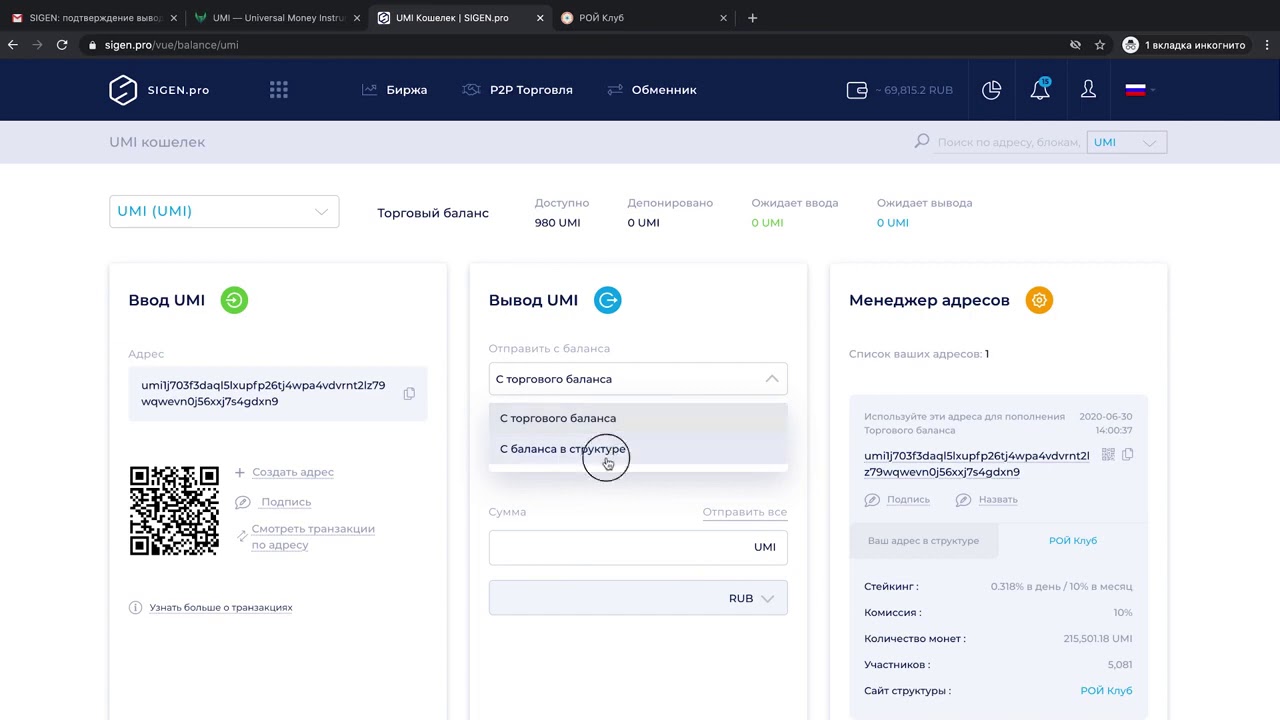
Task: Click the incognito profile indicator
Action: 1184,45
